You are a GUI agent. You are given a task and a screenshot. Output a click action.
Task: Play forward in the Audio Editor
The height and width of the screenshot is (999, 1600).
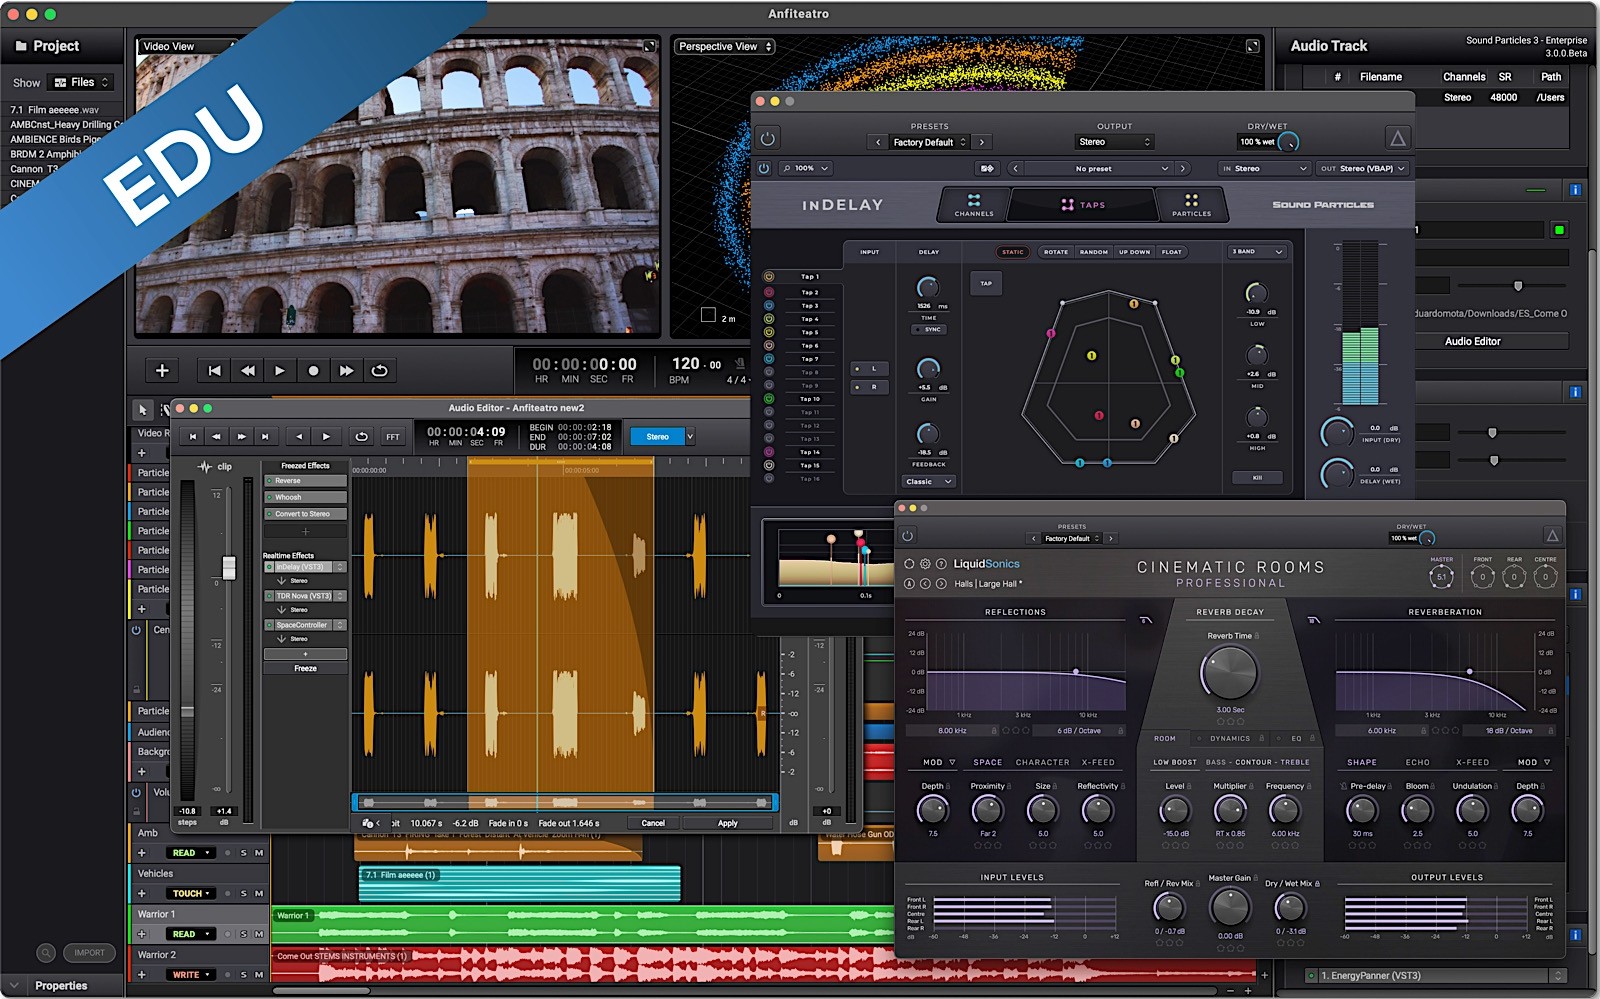326,436
